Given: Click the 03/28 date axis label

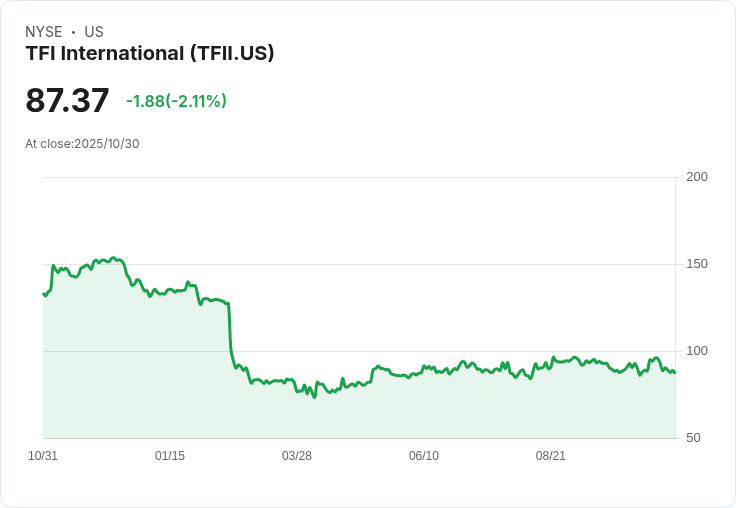Looking at the screenshot, I should point(297,456).
